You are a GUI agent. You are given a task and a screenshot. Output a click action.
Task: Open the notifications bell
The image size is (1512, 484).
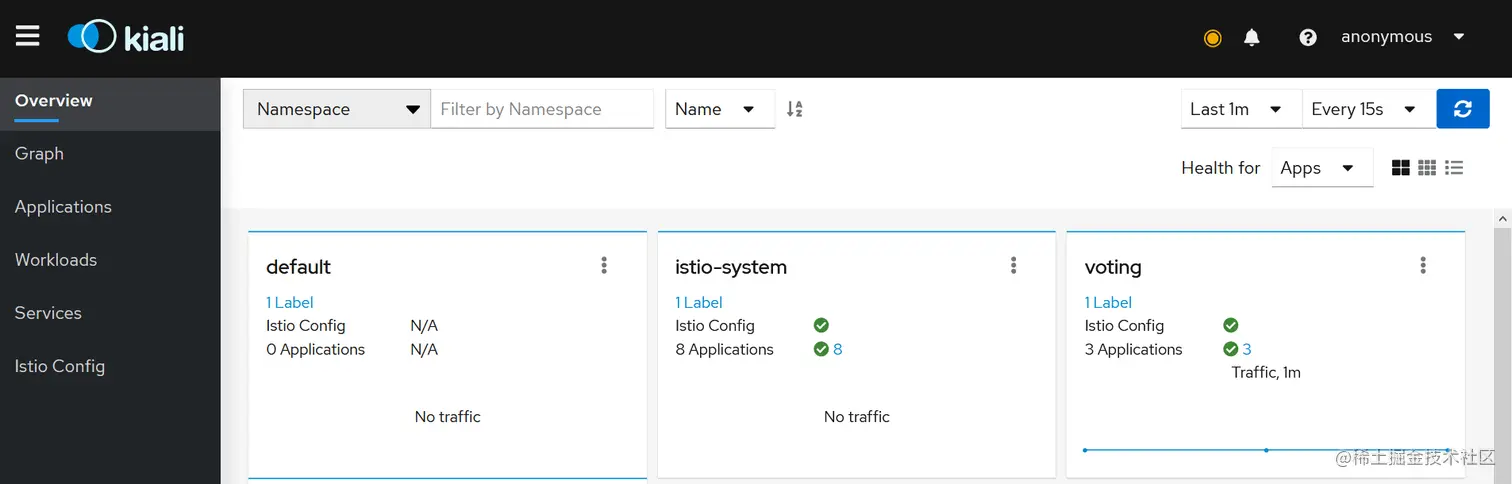point(1251,38)
